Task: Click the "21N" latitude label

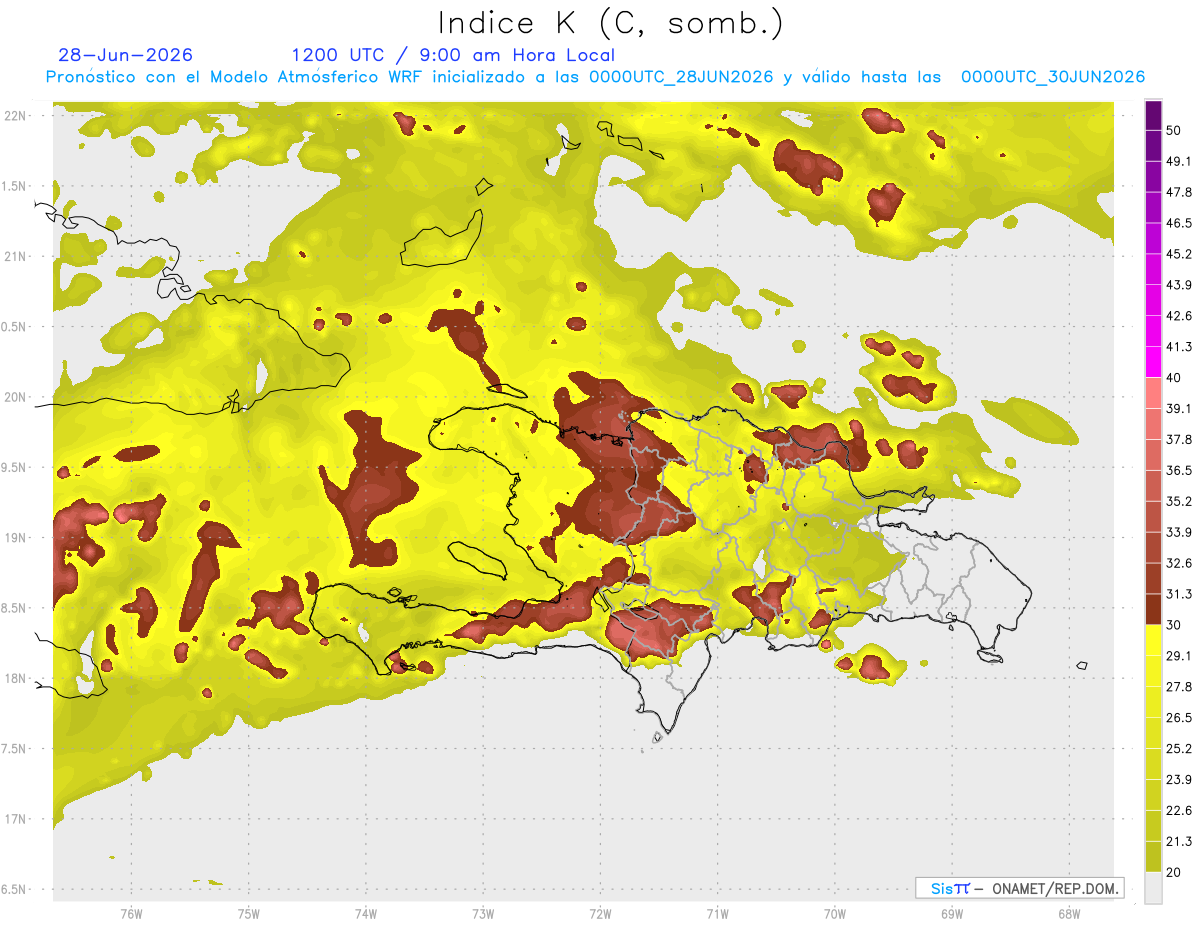Action: [16, 256]
